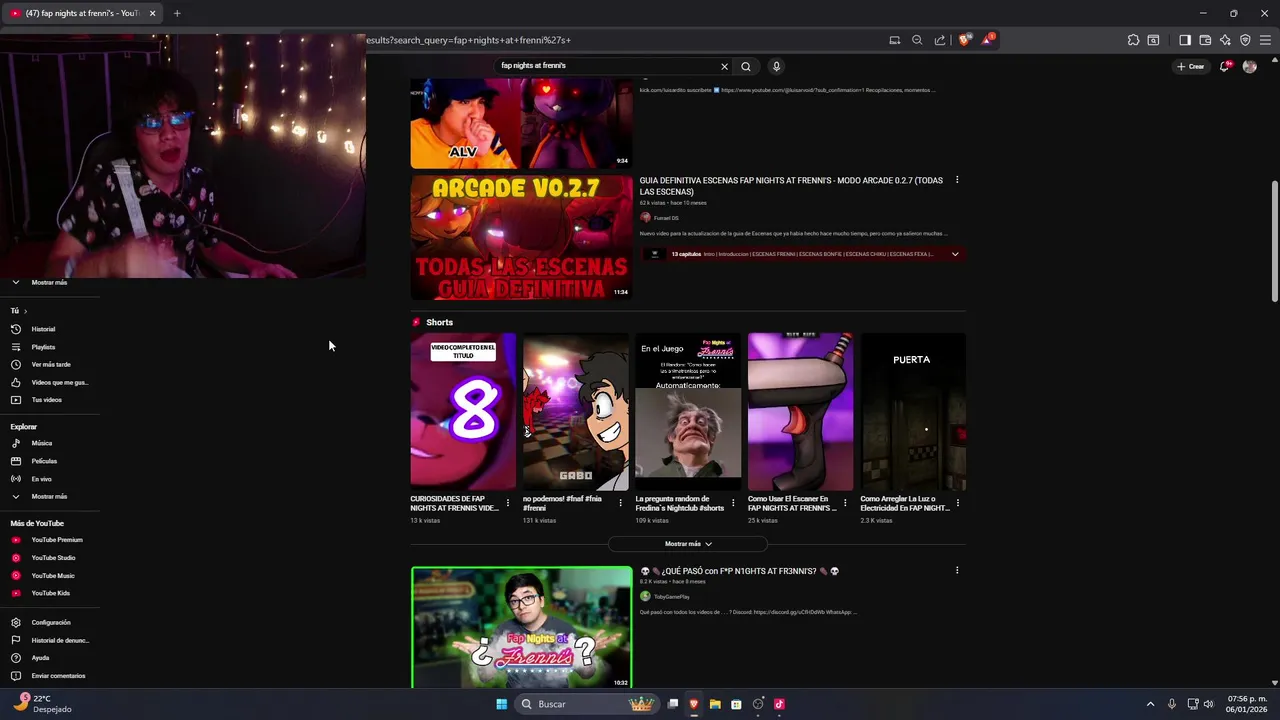The height and width of the screenshot is (720, 1280).
Task: Expand Mostrar más below Shorts shelf
Action: pyautogui.click(x=688, y=544)
